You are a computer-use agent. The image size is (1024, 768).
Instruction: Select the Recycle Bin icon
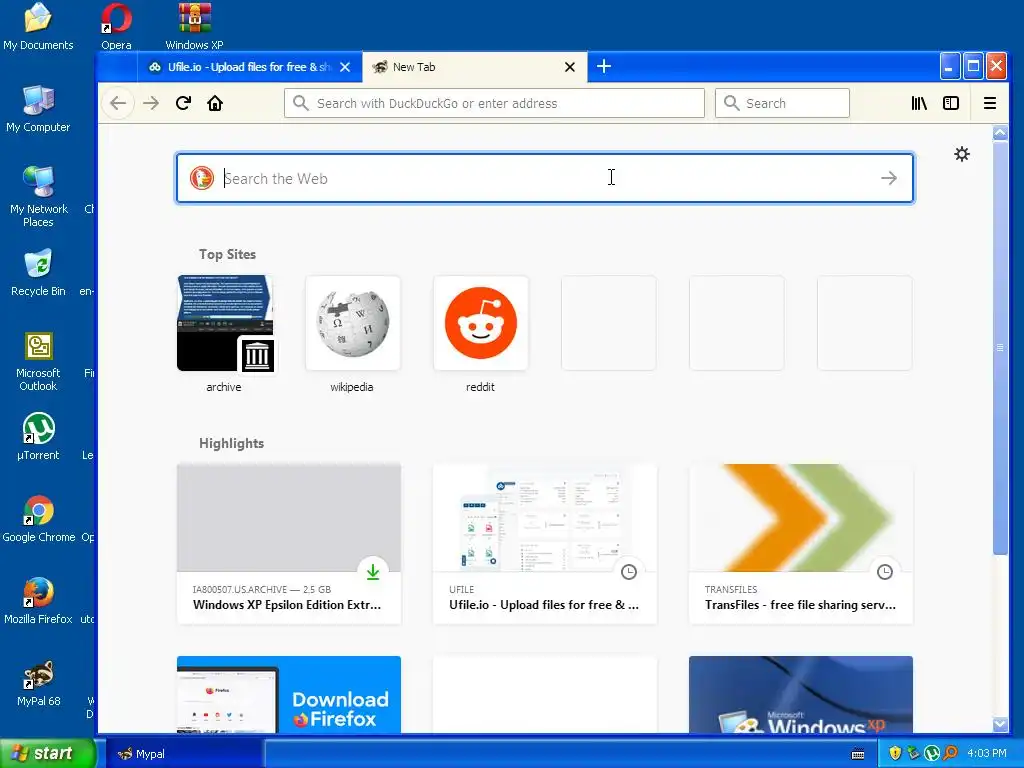click(38, 273)
